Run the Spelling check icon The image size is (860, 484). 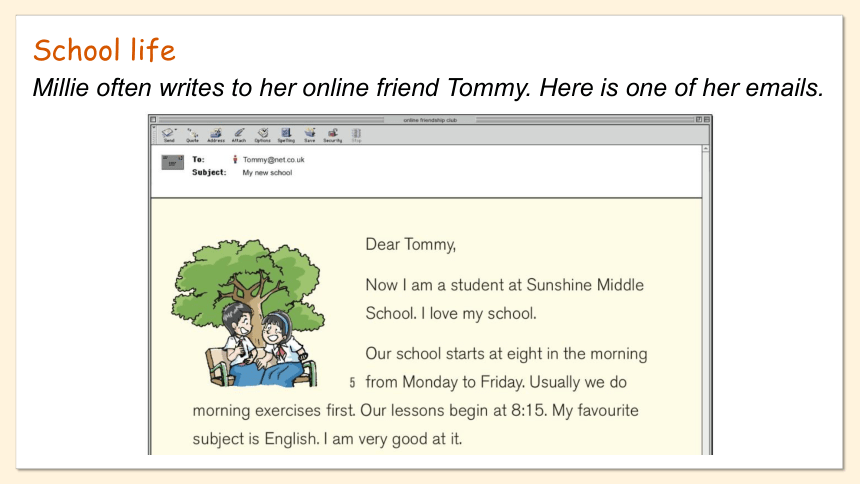point(286,134)
